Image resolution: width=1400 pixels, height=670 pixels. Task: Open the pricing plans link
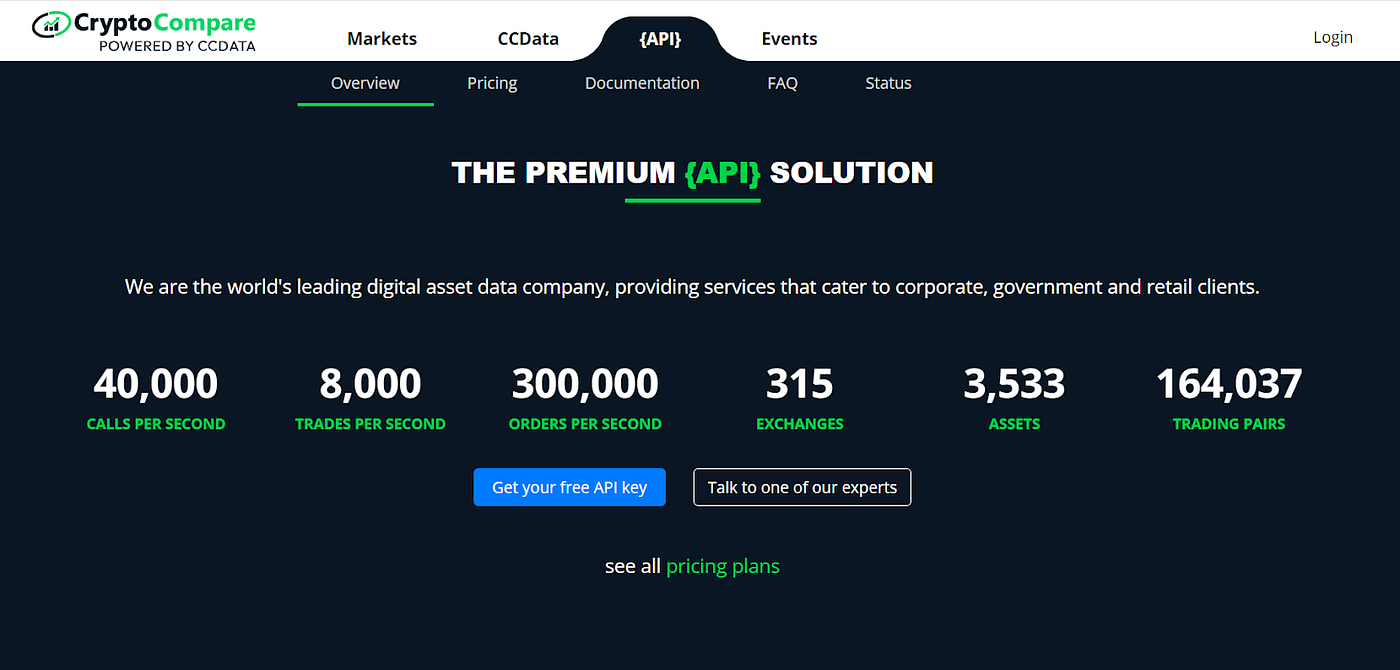coord(722,566)
